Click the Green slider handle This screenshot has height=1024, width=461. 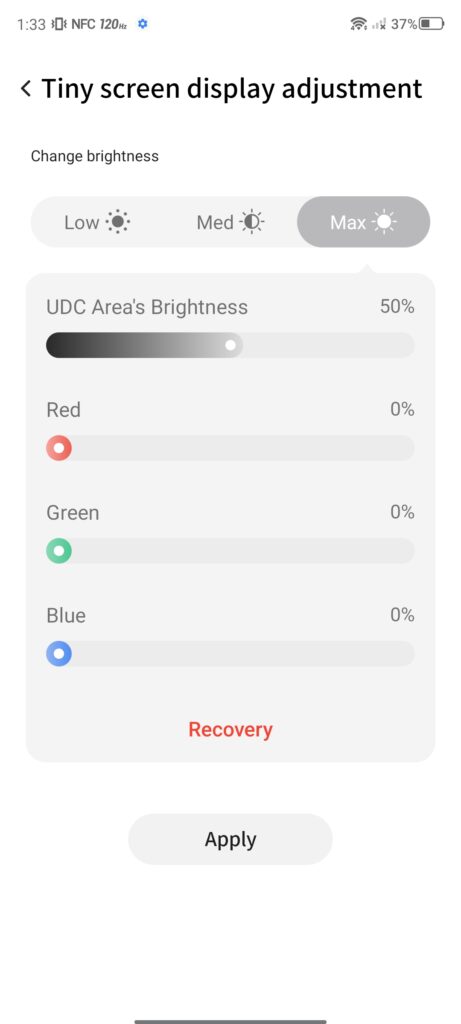point(59,551)
